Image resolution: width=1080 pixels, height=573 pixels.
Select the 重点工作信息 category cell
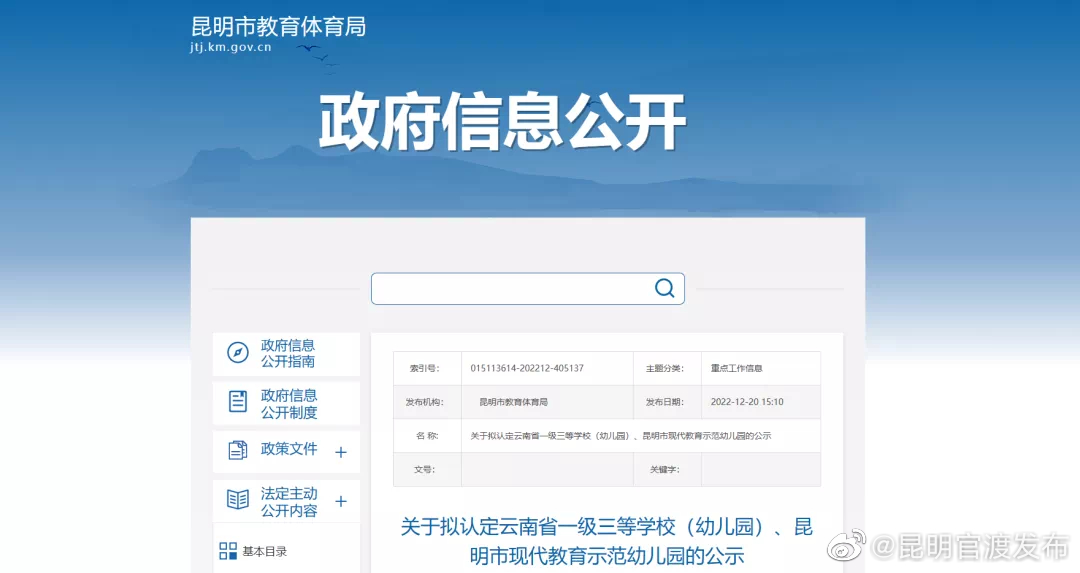(x=736, y=368)
